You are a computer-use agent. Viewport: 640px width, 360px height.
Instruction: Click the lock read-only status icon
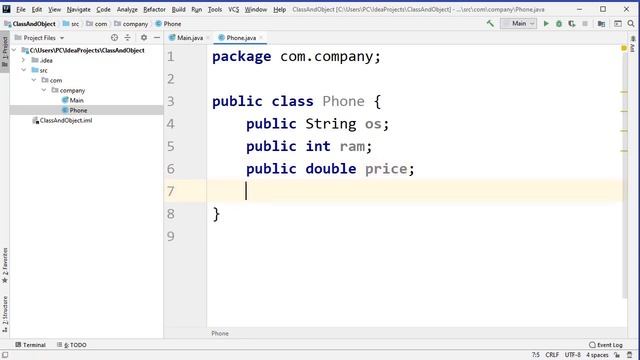617,355
